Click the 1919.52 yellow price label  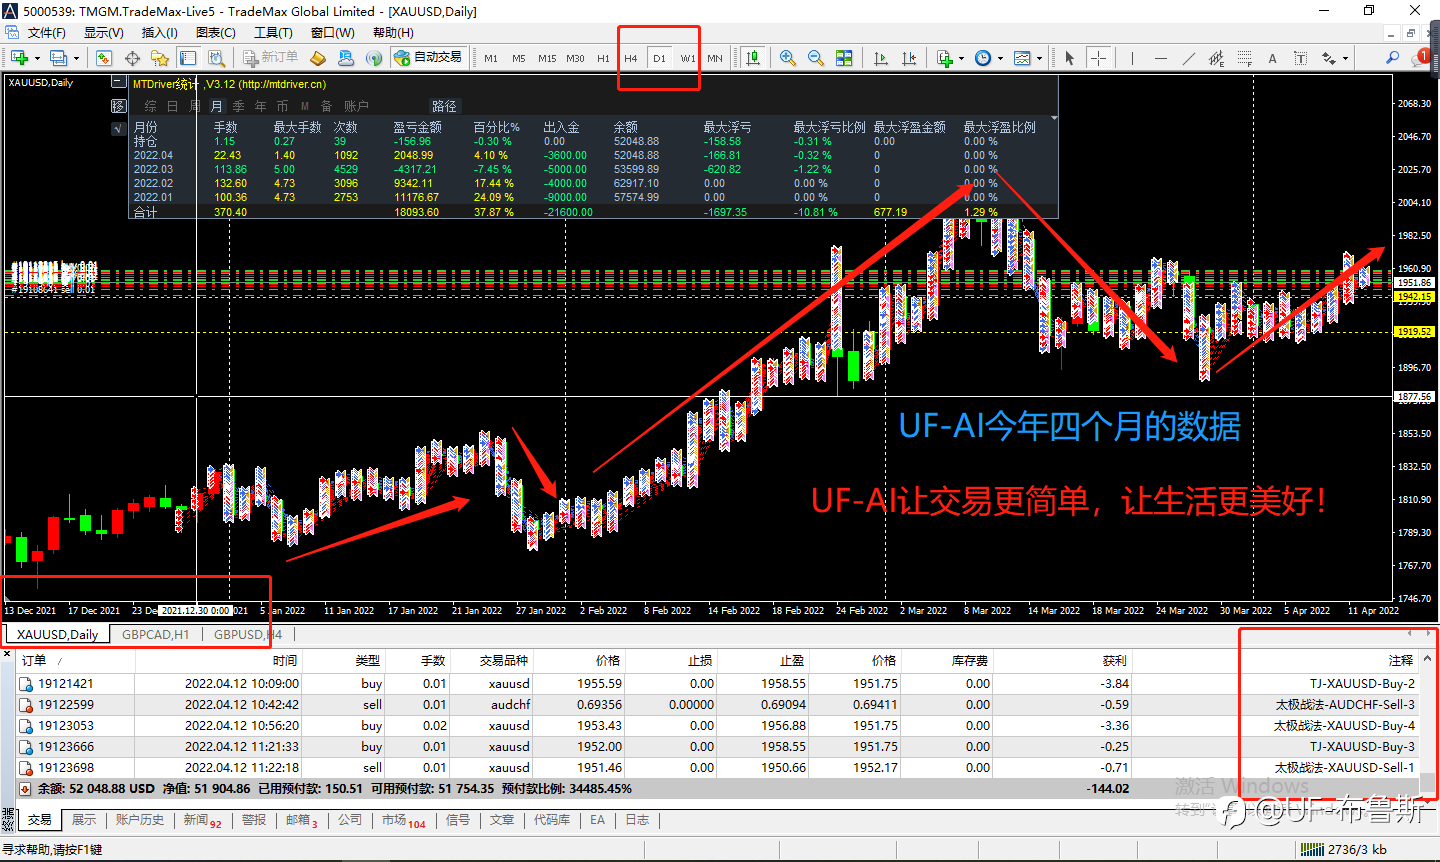[1414, 331]
